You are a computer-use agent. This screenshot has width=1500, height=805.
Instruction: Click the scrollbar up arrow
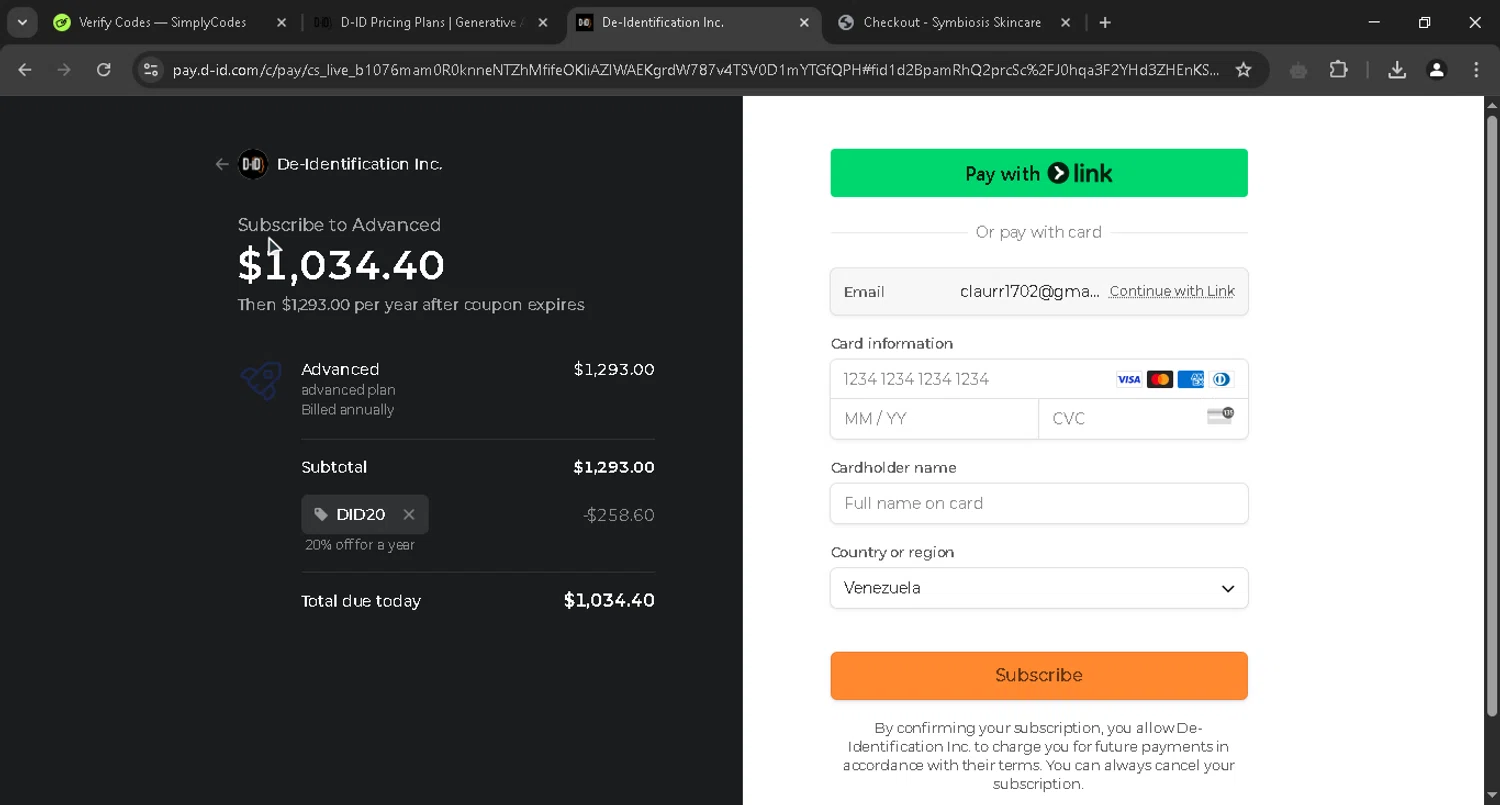click(x=1492, y=104)
